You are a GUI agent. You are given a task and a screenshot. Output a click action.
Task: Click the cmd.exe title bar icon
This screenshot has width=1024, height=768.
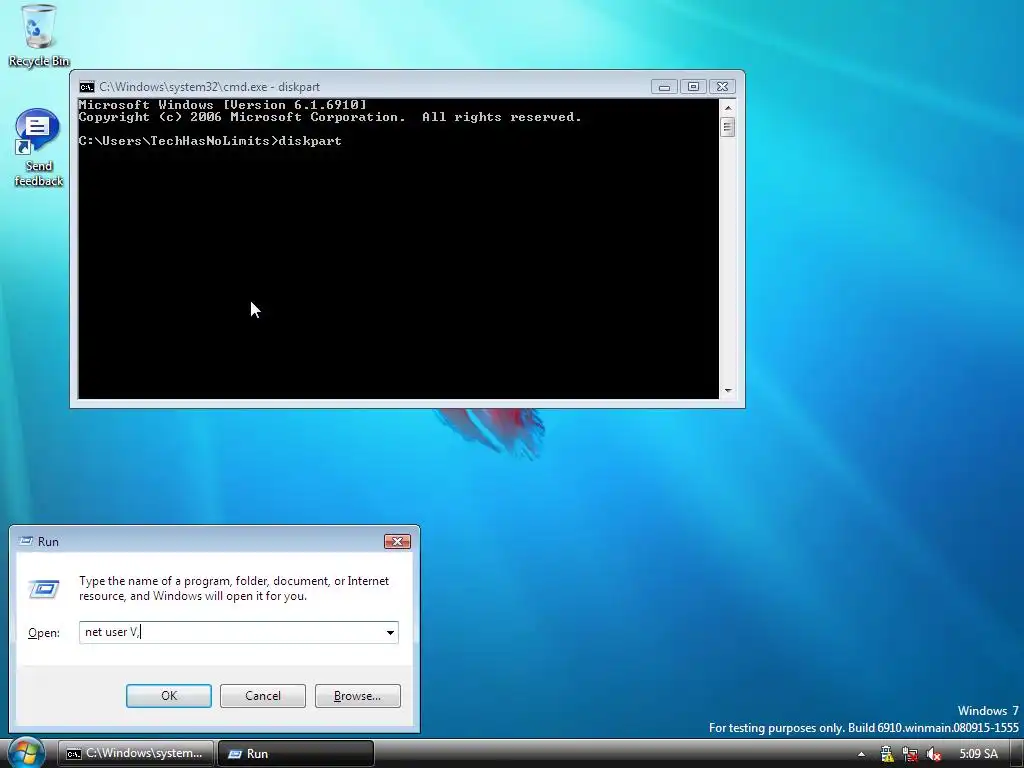pyautogui.click(x=87, y=87)
